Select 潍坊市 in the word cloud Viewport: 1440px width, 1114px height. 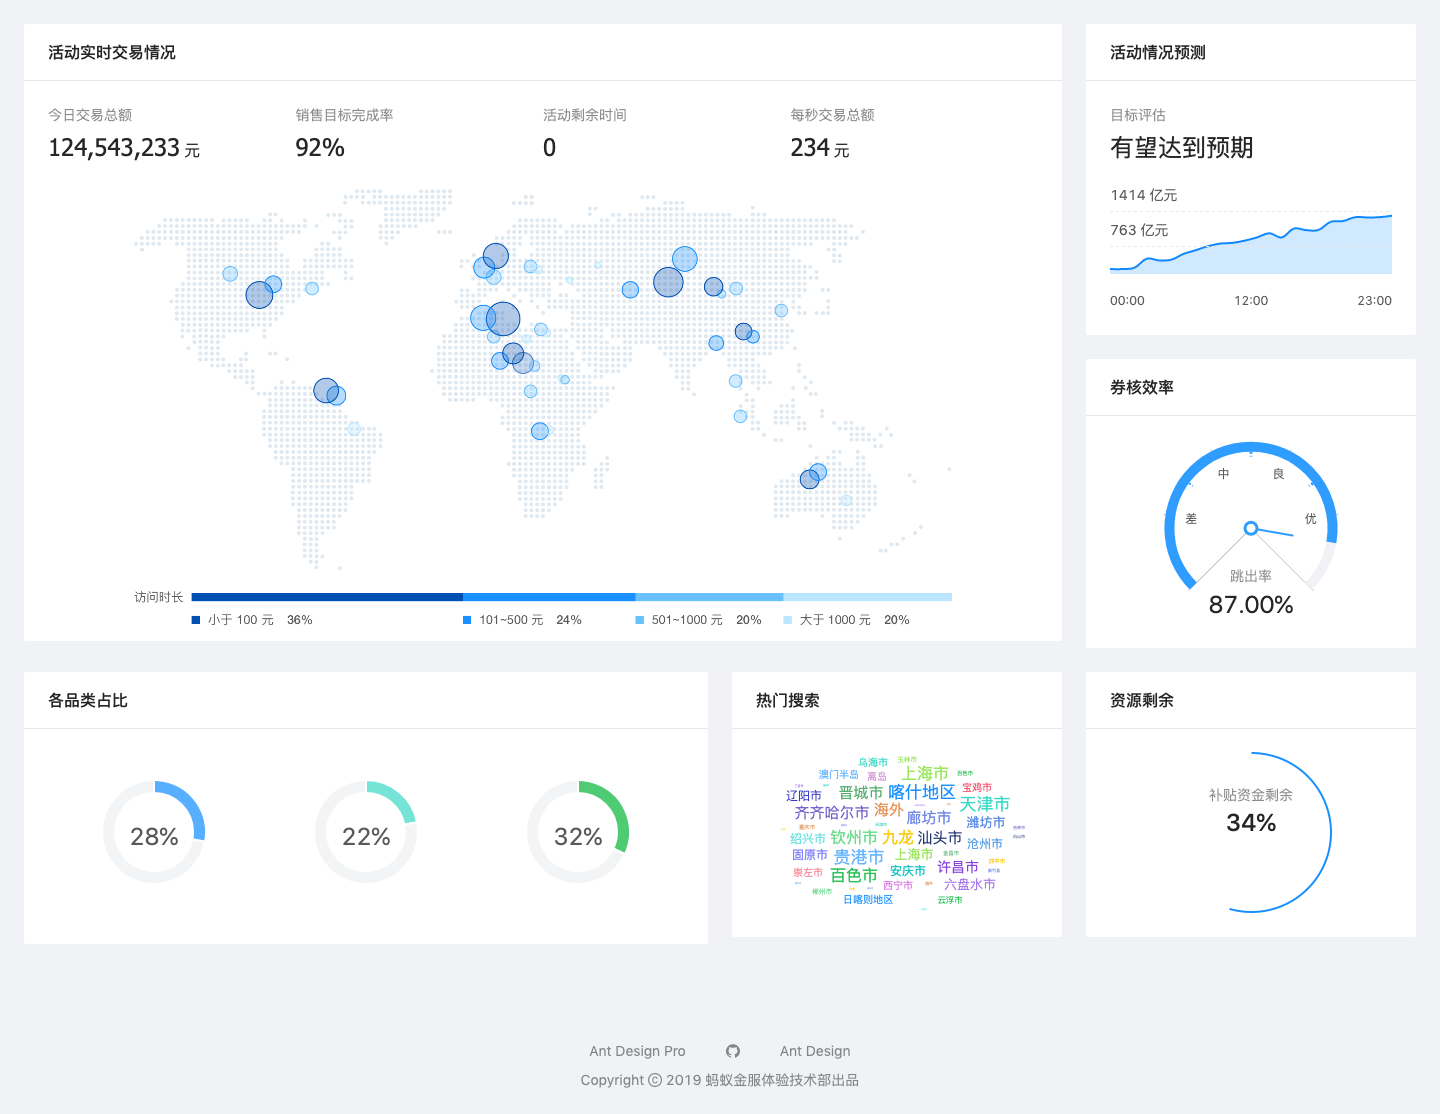pos(986,823)
